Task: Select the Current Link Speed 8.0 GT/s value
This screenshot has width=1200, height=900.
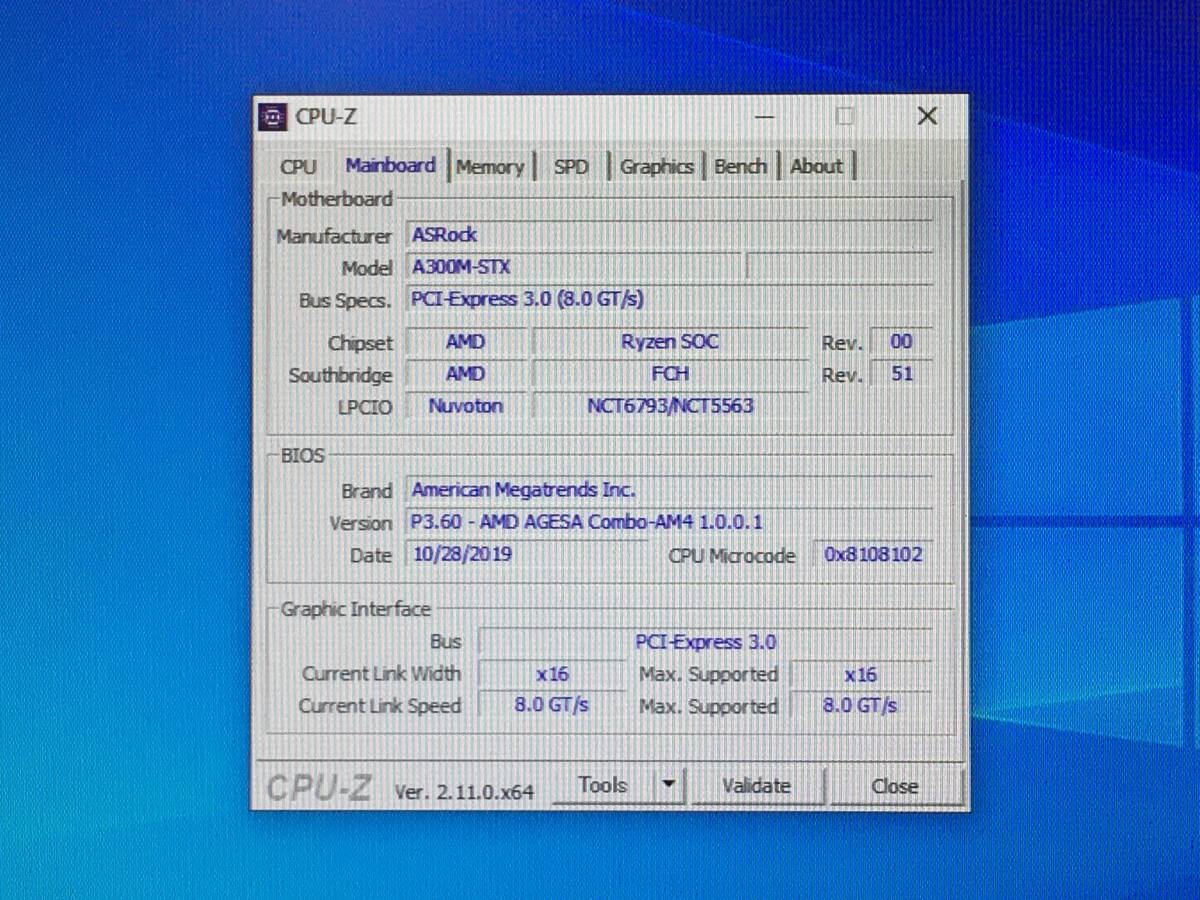Action: click(x=552, y=705)
